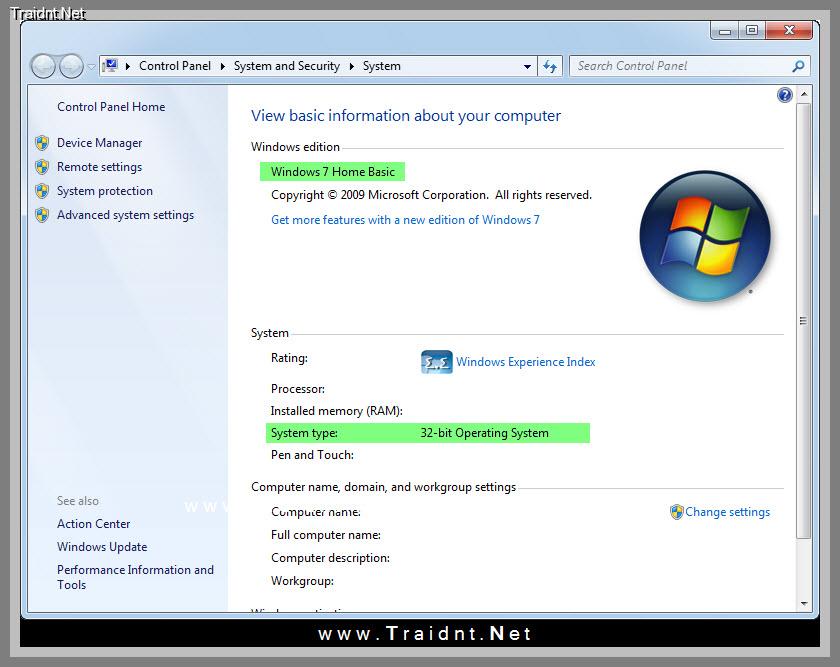The height and width of the screenshot is (667, 840).
Task: Open Windows Update from See also
Action: tap(102, 547)
